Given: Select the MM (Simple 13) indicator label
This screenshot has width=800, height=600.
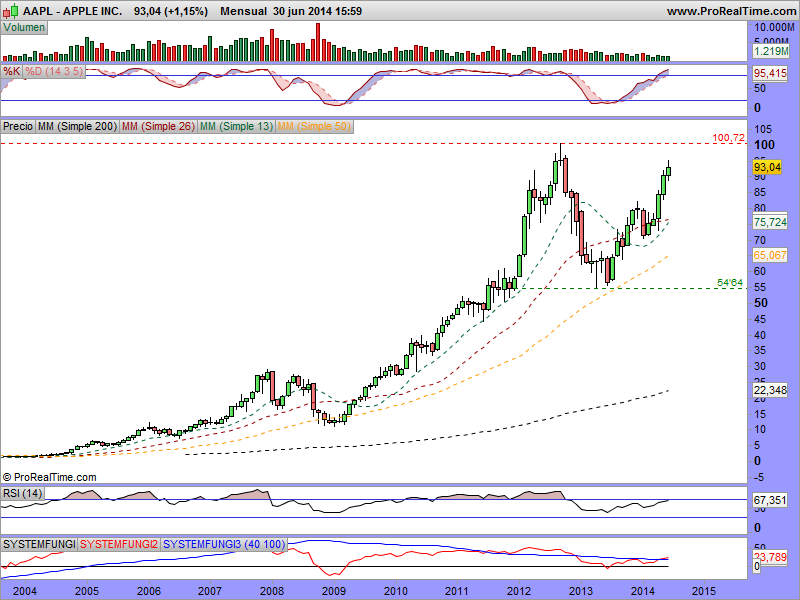Looking at the screenshot, I should tap(236, 126).
